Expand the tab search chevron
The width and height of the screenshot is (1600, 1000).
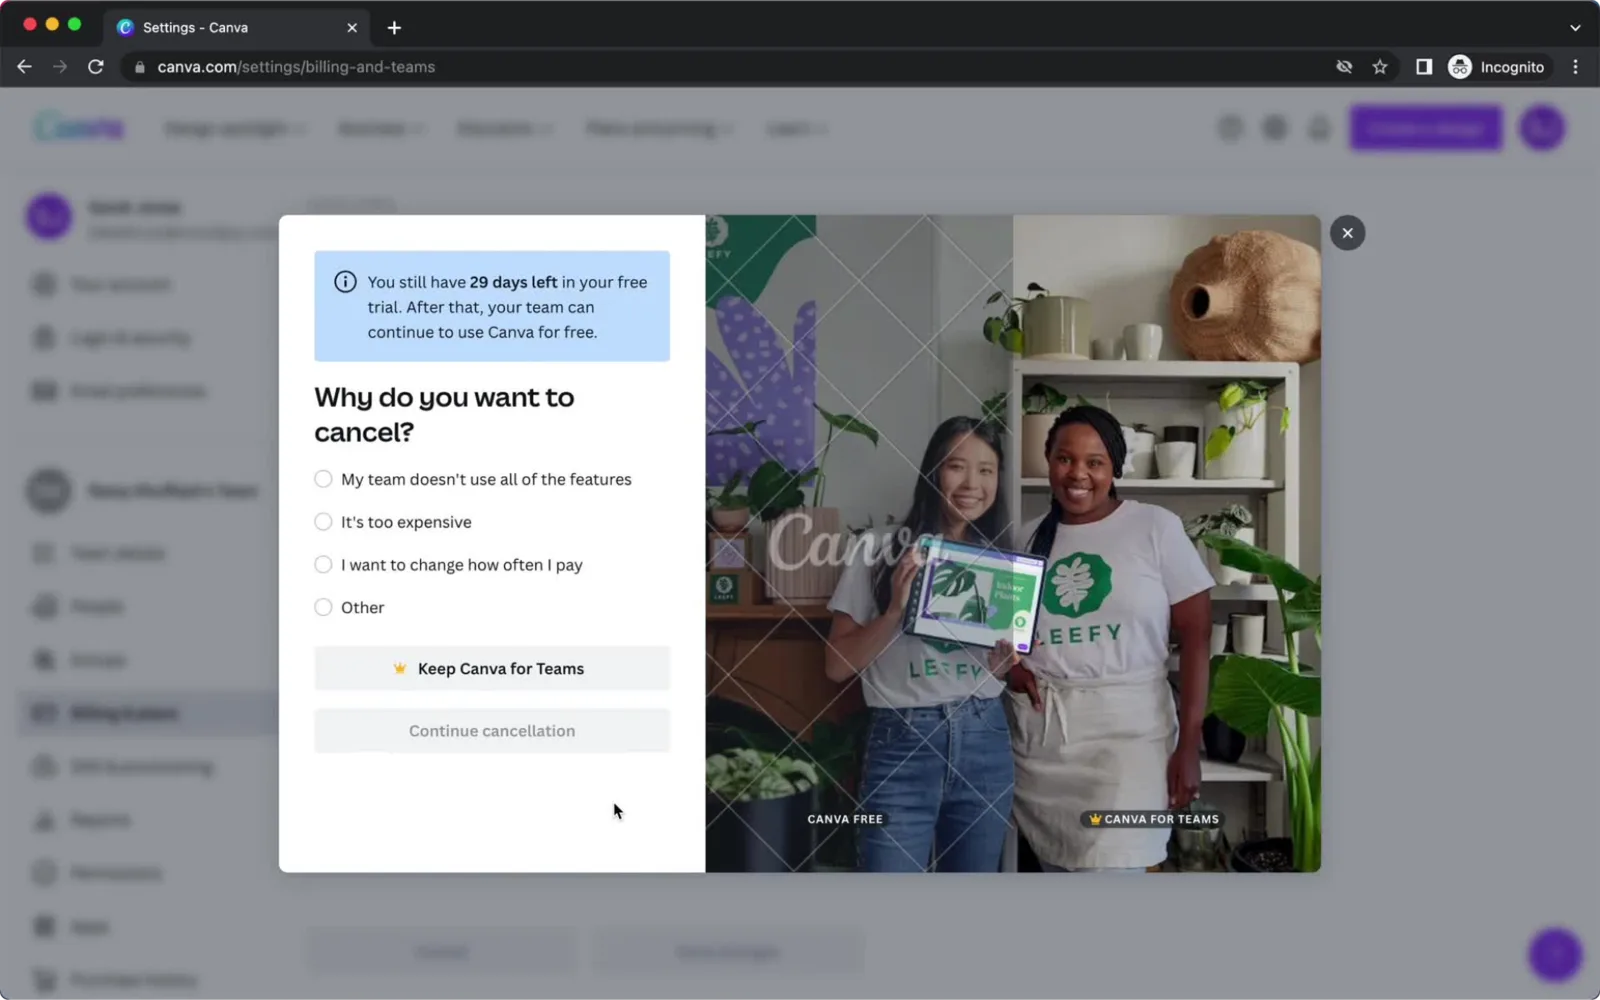[1575, 28]
